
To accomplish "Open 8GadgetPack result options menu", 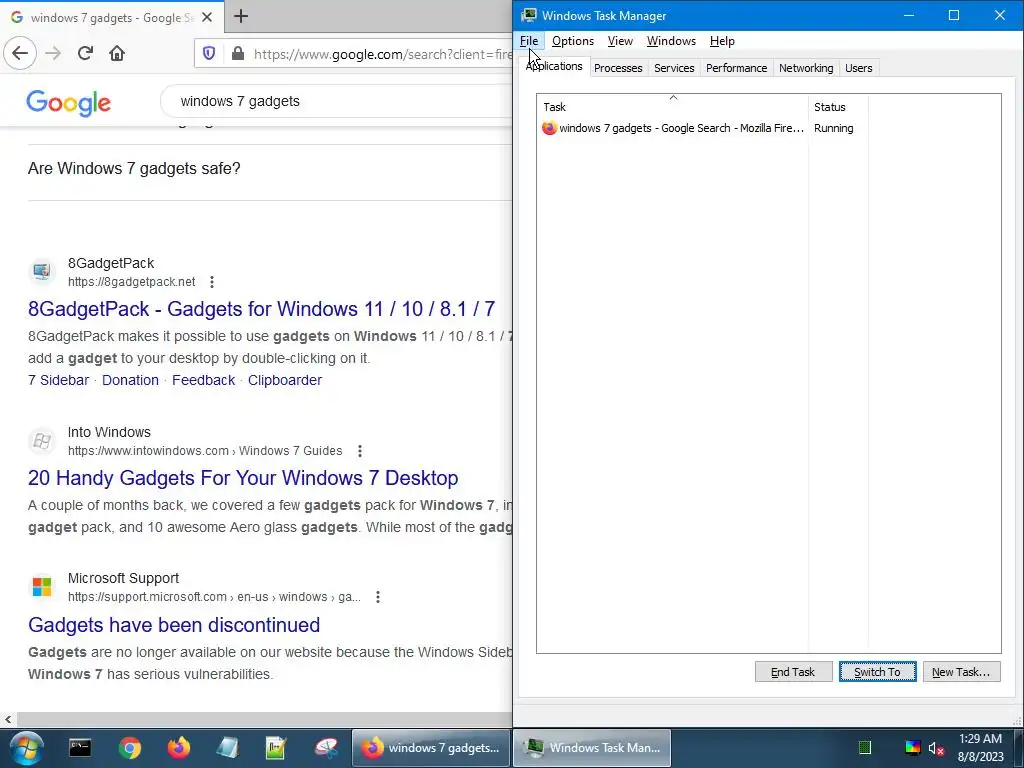I will (212, 281).
